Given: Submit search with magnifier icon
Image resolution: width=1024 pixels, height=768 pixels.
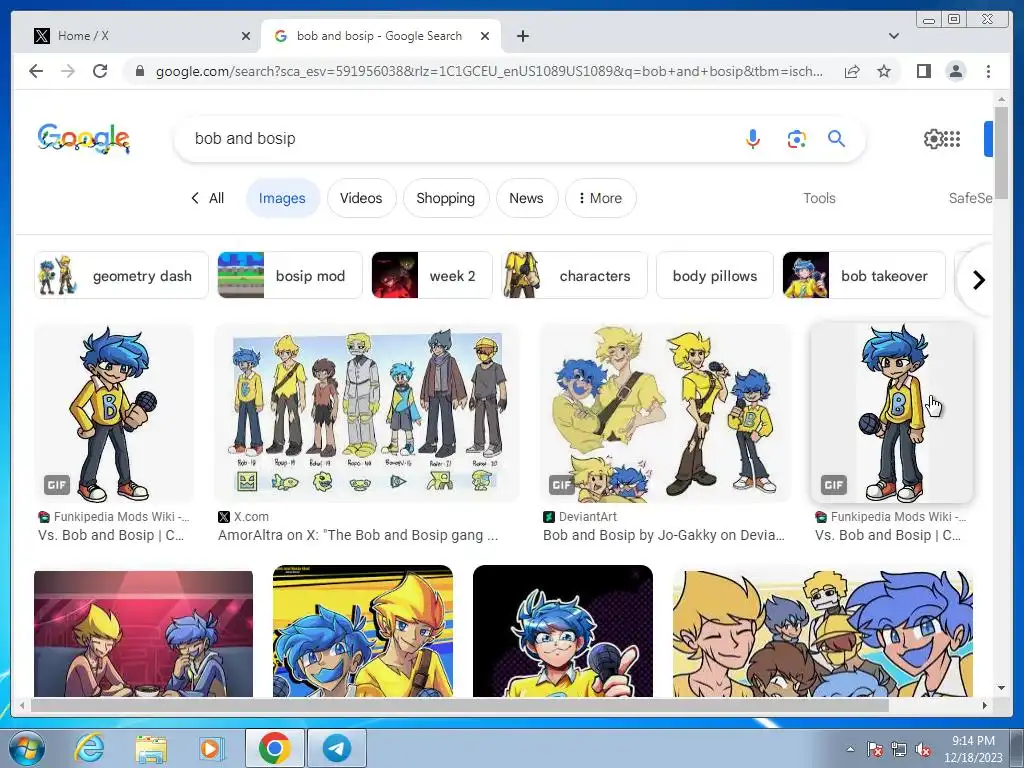Looking at the screenshot, I should tap(837, 138).
